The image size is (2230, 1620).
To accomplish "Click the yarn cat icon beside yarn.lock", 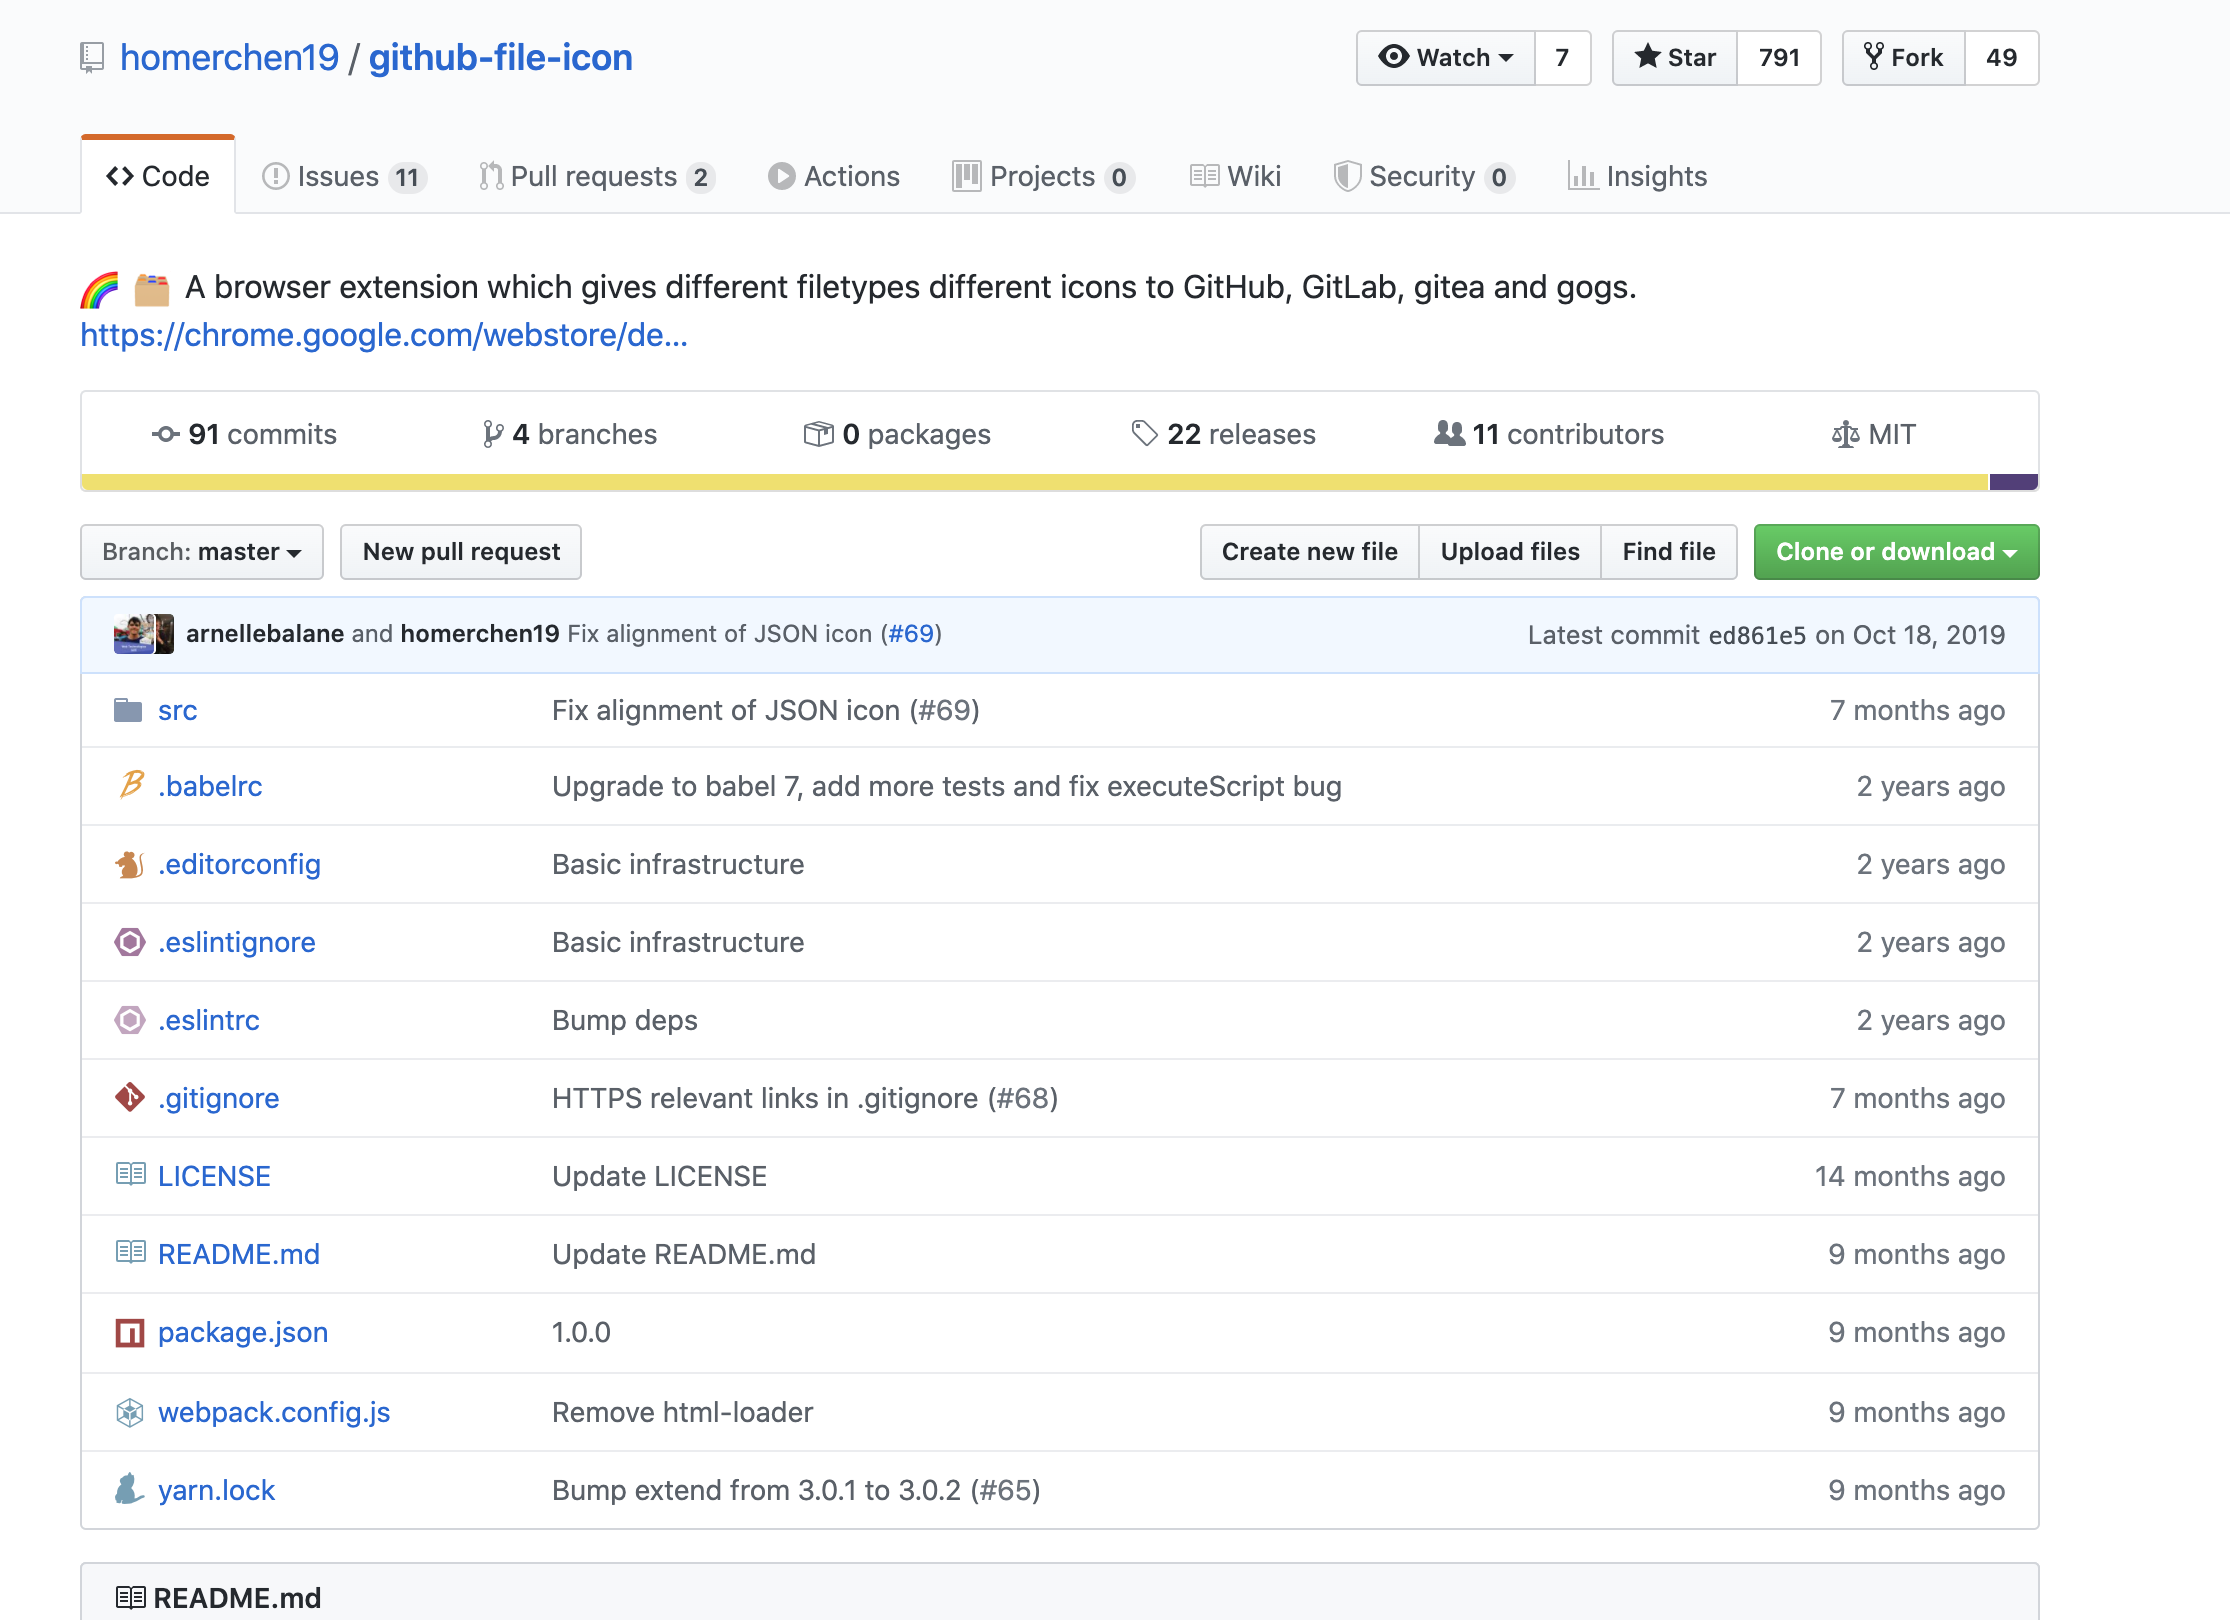I will click(x=130, y=1490).
